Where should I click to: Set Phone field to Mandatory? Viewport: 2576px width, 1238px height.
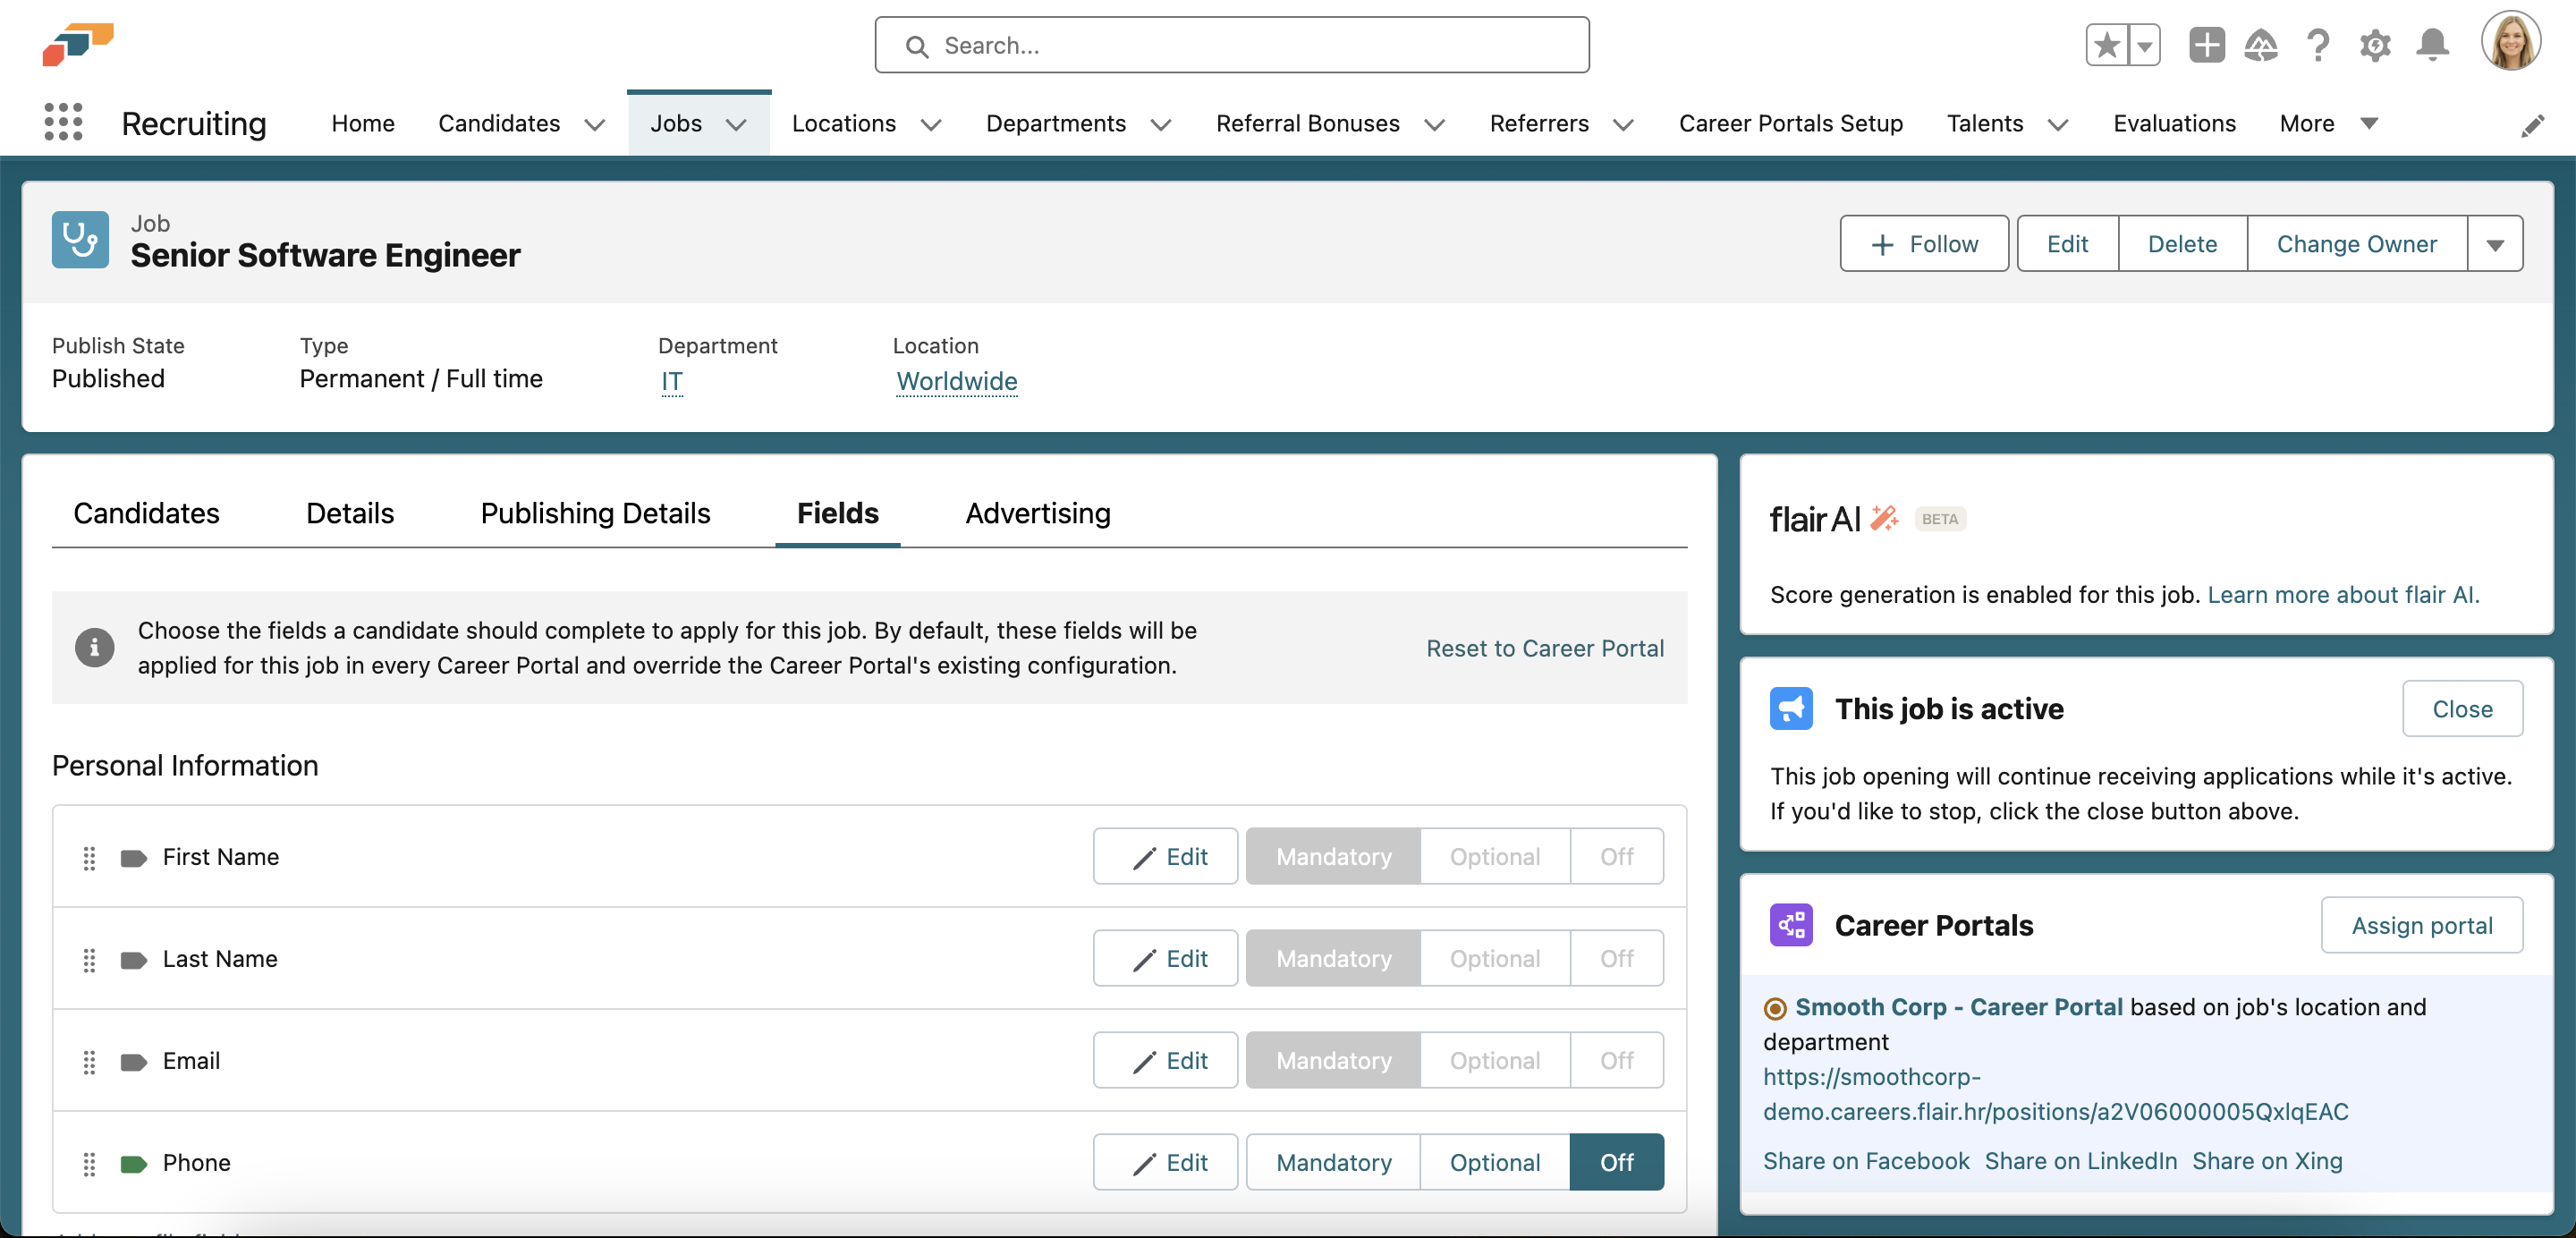1333,1162
